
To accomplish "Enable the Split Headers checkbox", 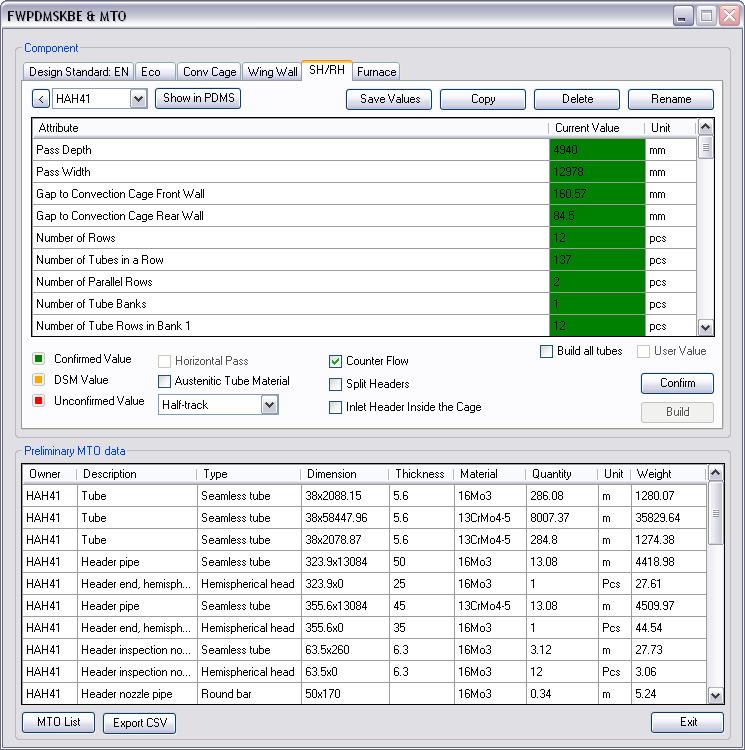I will [x=335, y=384].
